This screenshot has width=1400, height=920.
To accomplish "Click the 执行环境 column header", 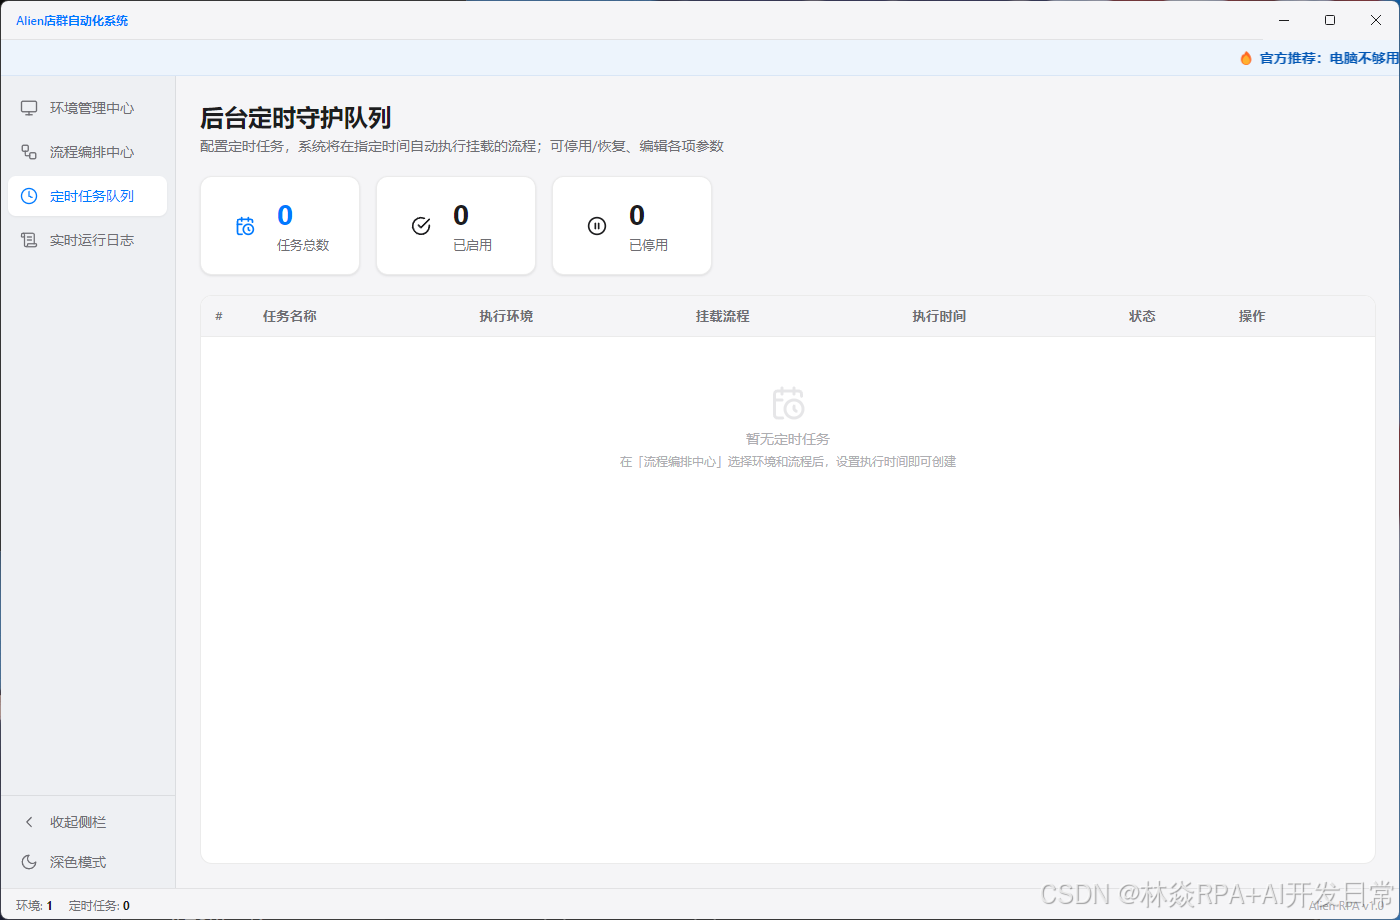I will [506, 316].
